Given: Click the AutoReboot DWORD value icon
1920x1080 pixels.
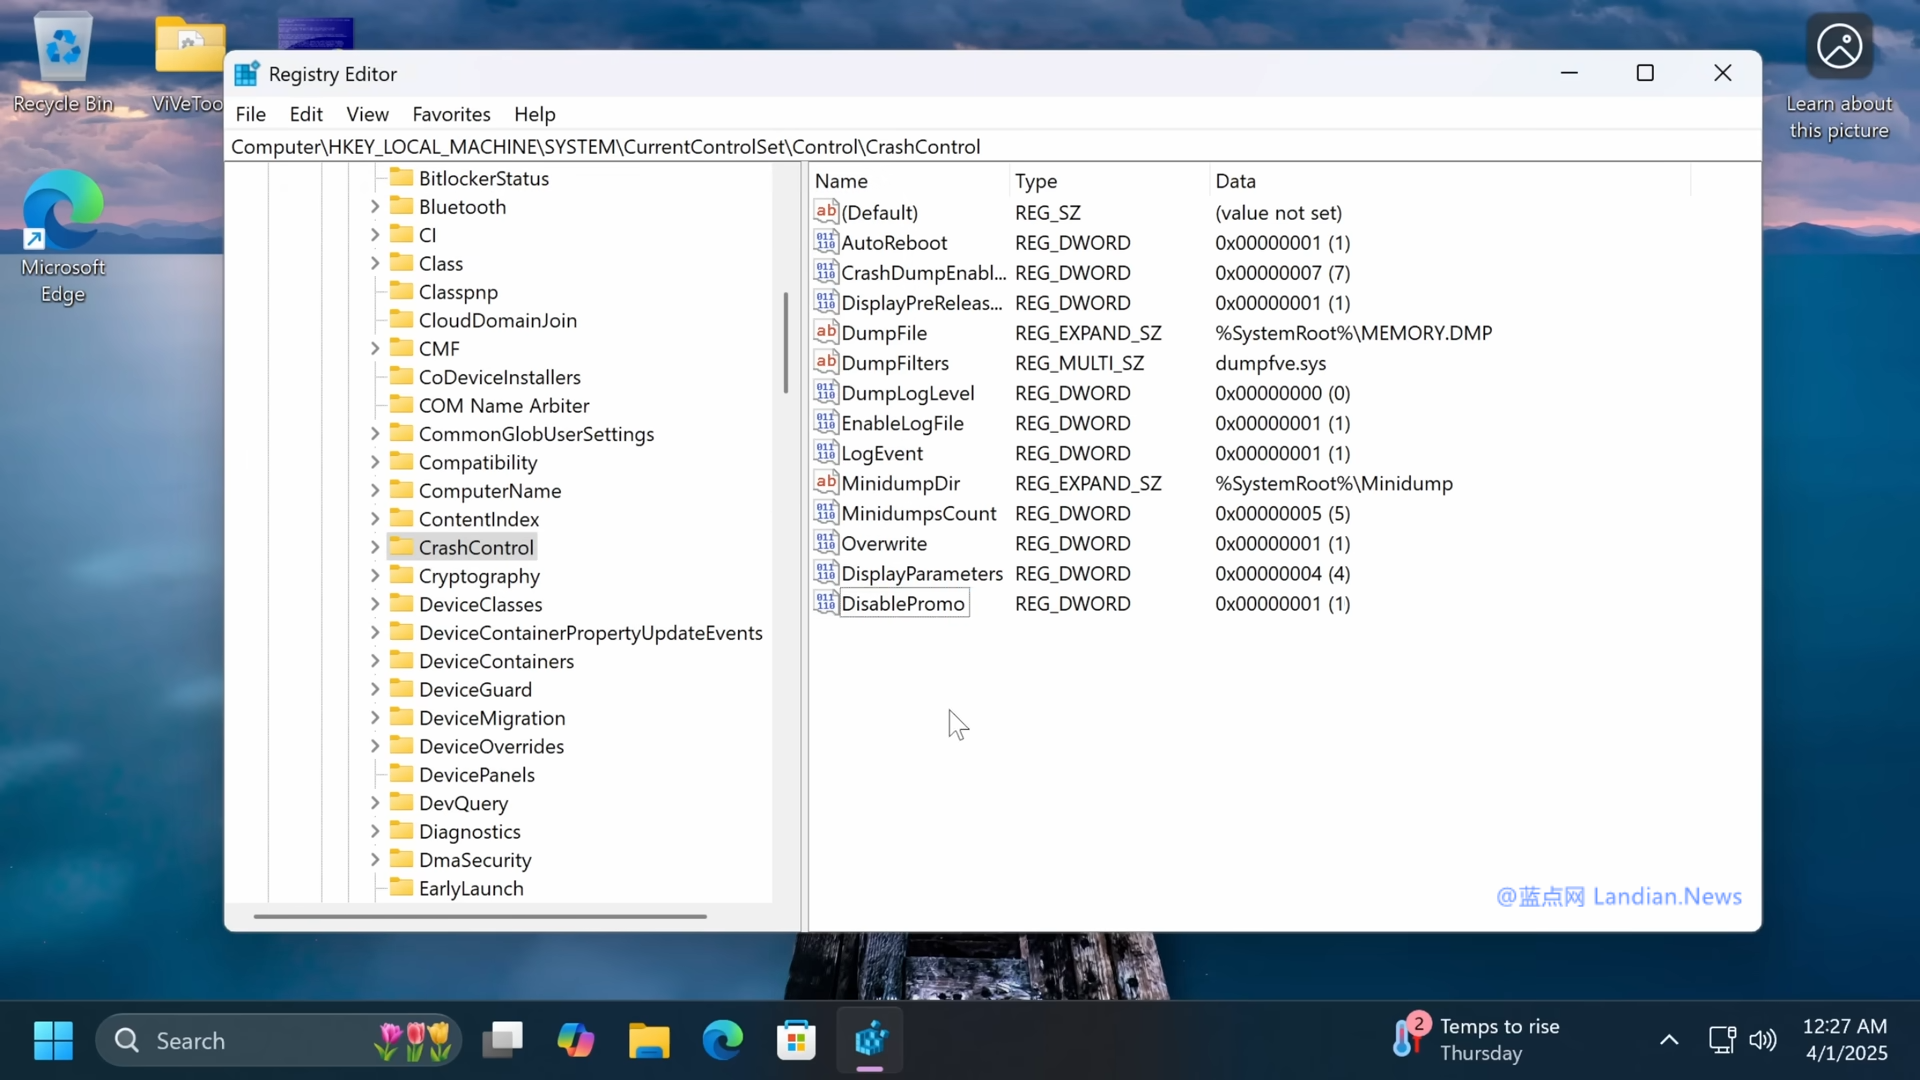Looking at the screenshot, I should tap(826, 242).
